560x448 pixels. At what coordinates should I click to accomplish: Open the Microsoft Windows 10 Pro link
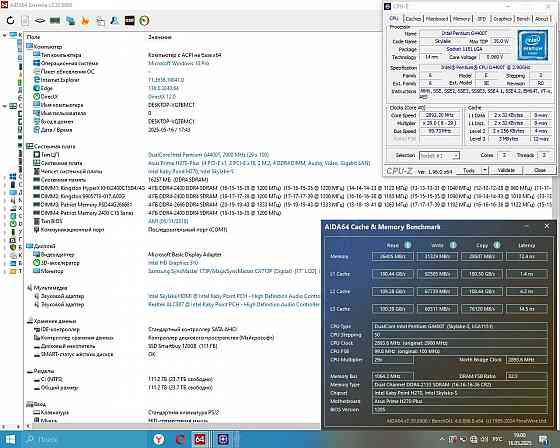[179, 63]
